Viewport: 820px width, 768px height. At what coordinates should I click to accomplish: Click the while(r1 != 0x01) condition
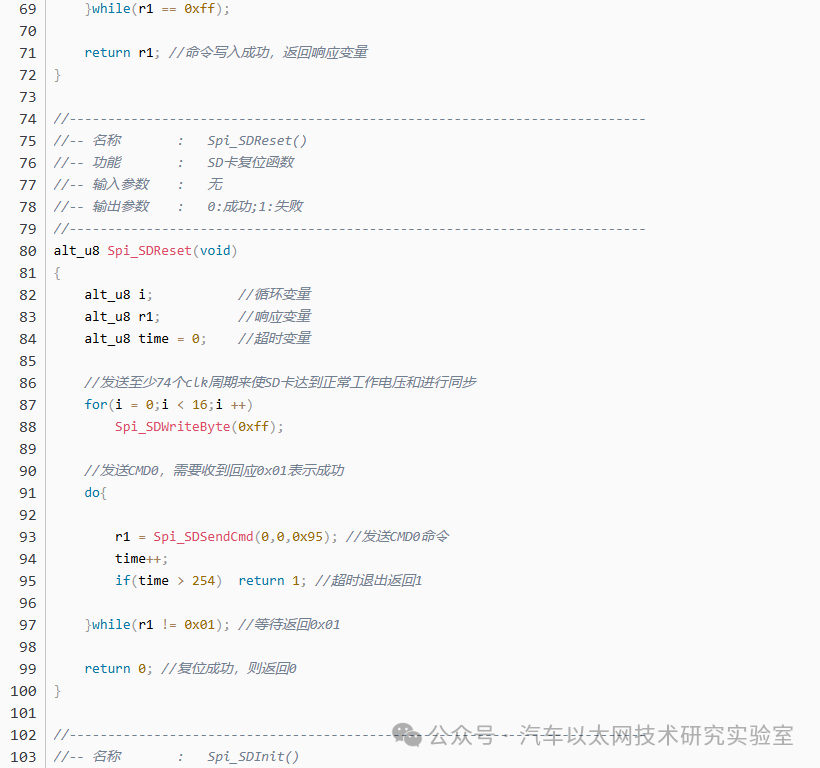coord(157,625)
